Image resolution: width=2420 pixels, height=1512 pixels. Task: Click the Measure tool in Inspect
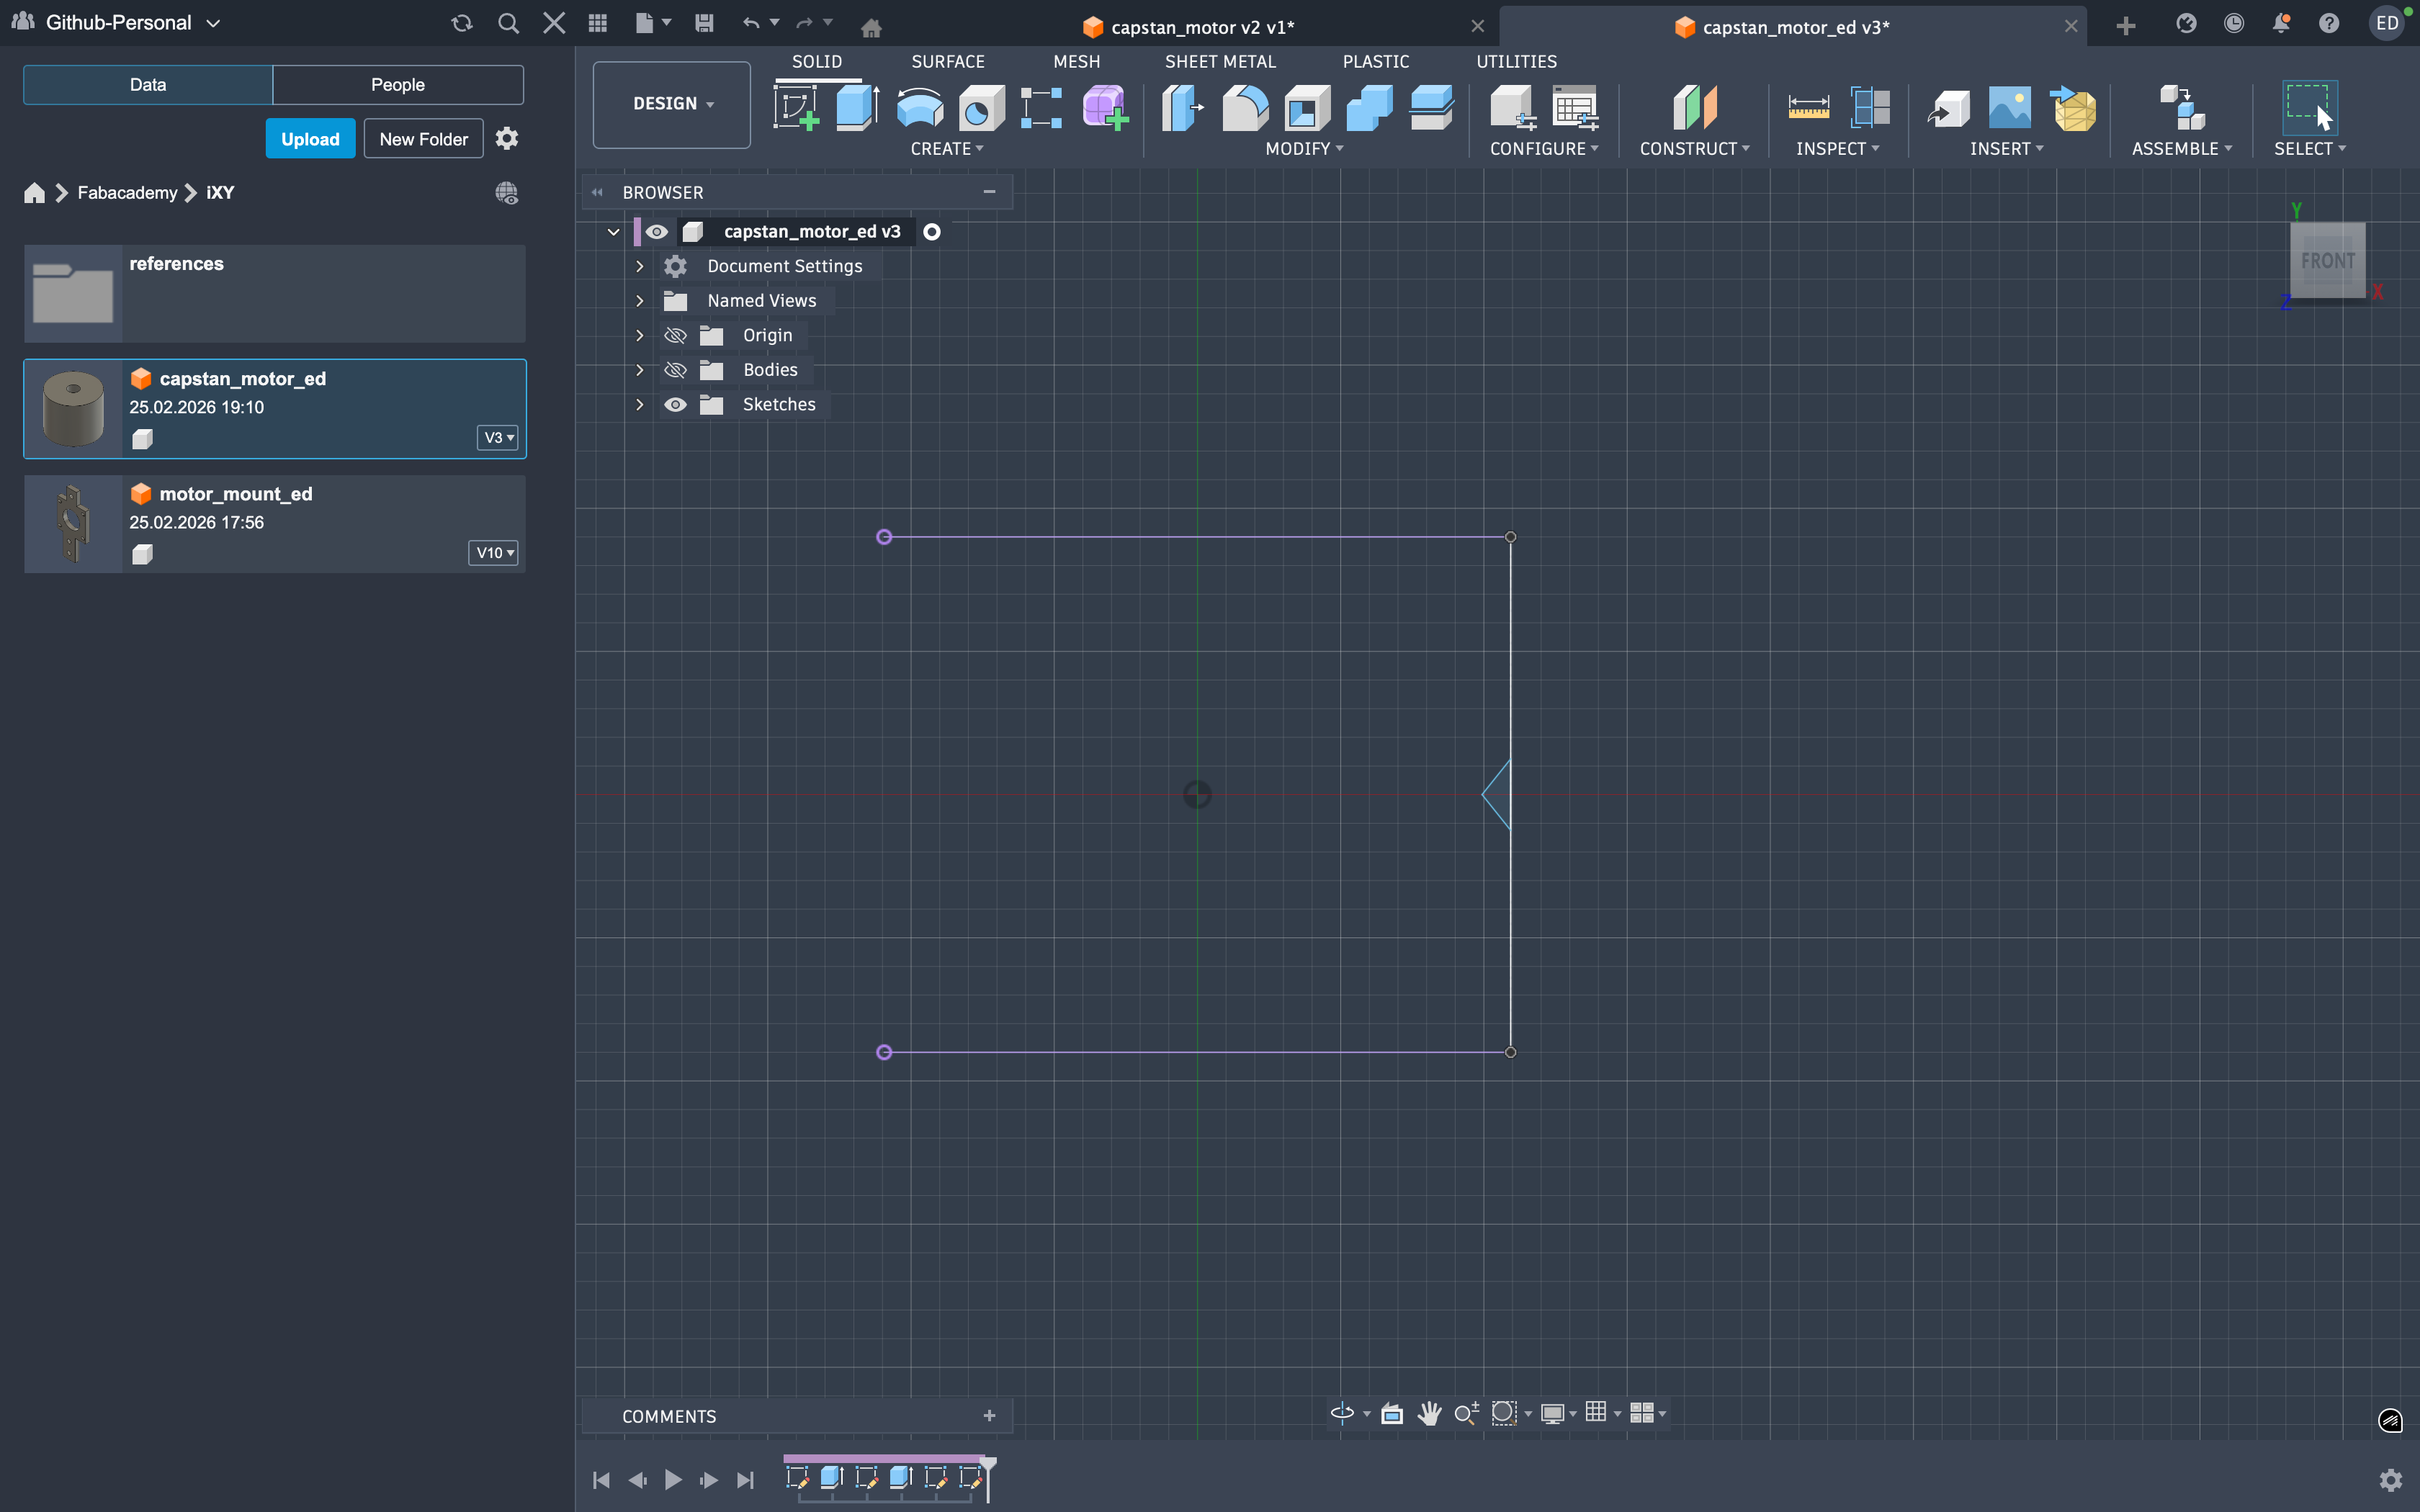1808,107
